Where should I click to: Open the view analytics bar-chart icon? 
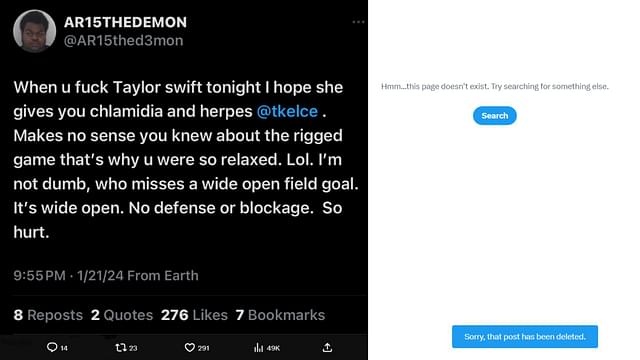coord(258,347)
